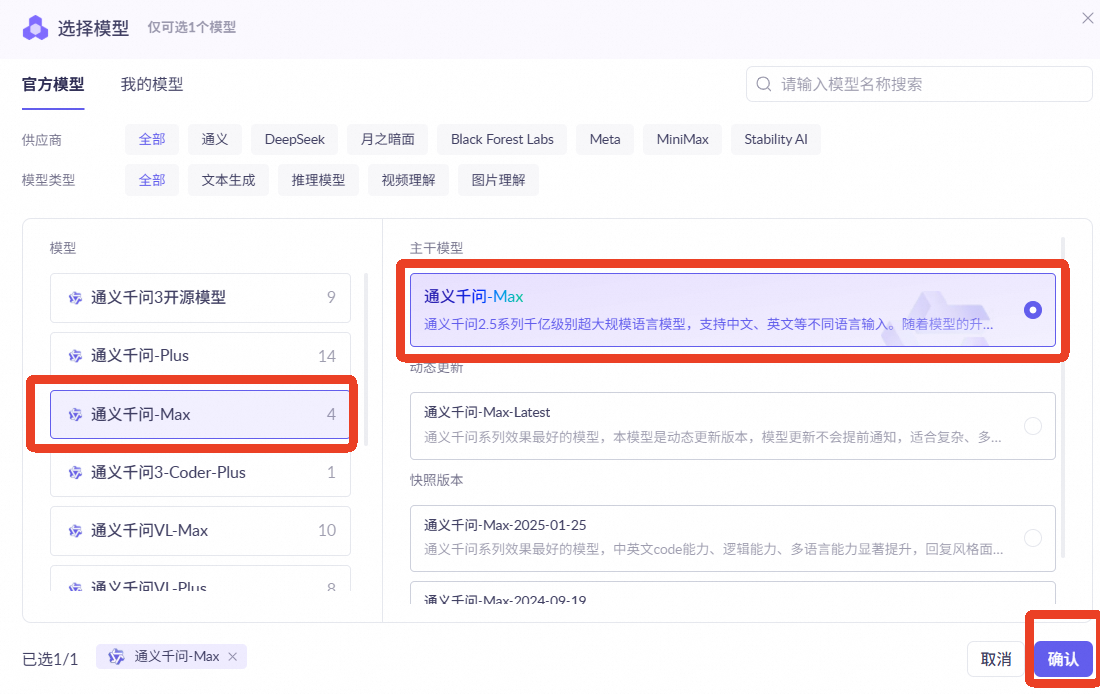Filter suppliers by 全部
1100x694 pixels.
(x=152, y=140)
